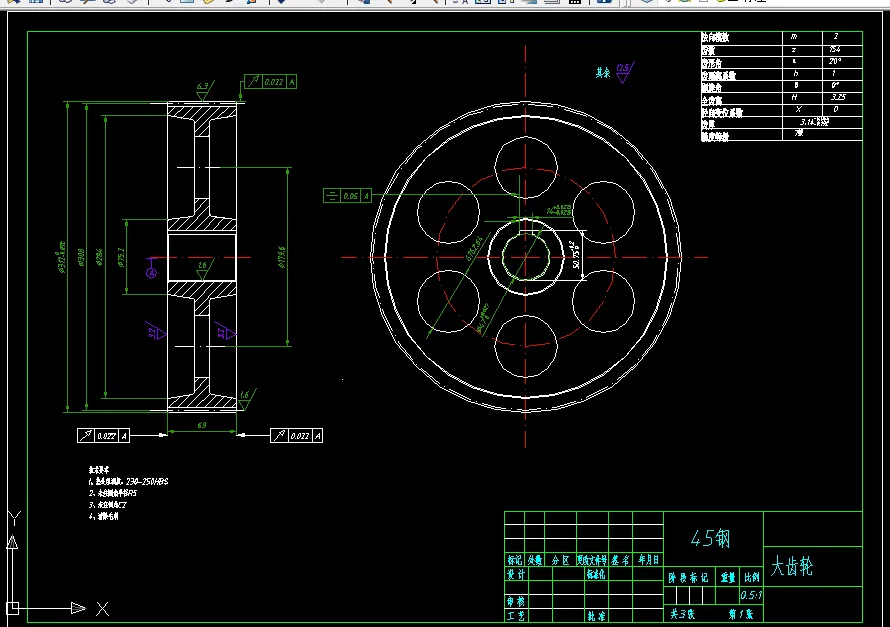Select the bottom-left 0.022 A runout tolerance frame
890x627 pixels.
103,436
